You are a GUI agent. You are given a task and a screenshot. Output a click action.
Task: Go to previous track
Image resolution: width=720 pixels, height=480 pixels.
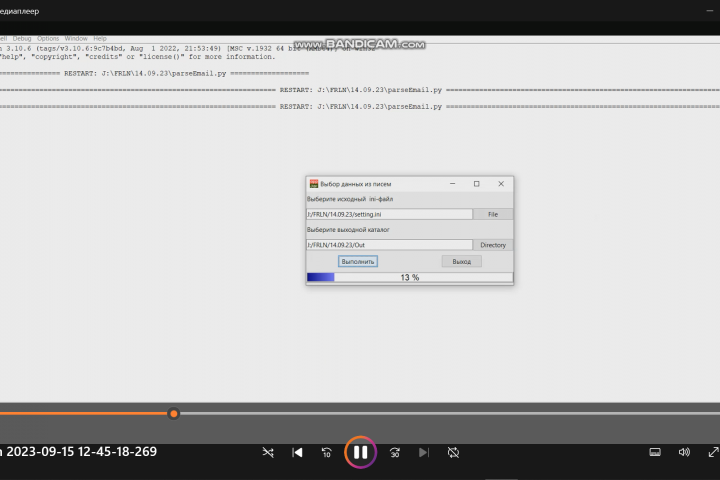click(x=297, y=452)
